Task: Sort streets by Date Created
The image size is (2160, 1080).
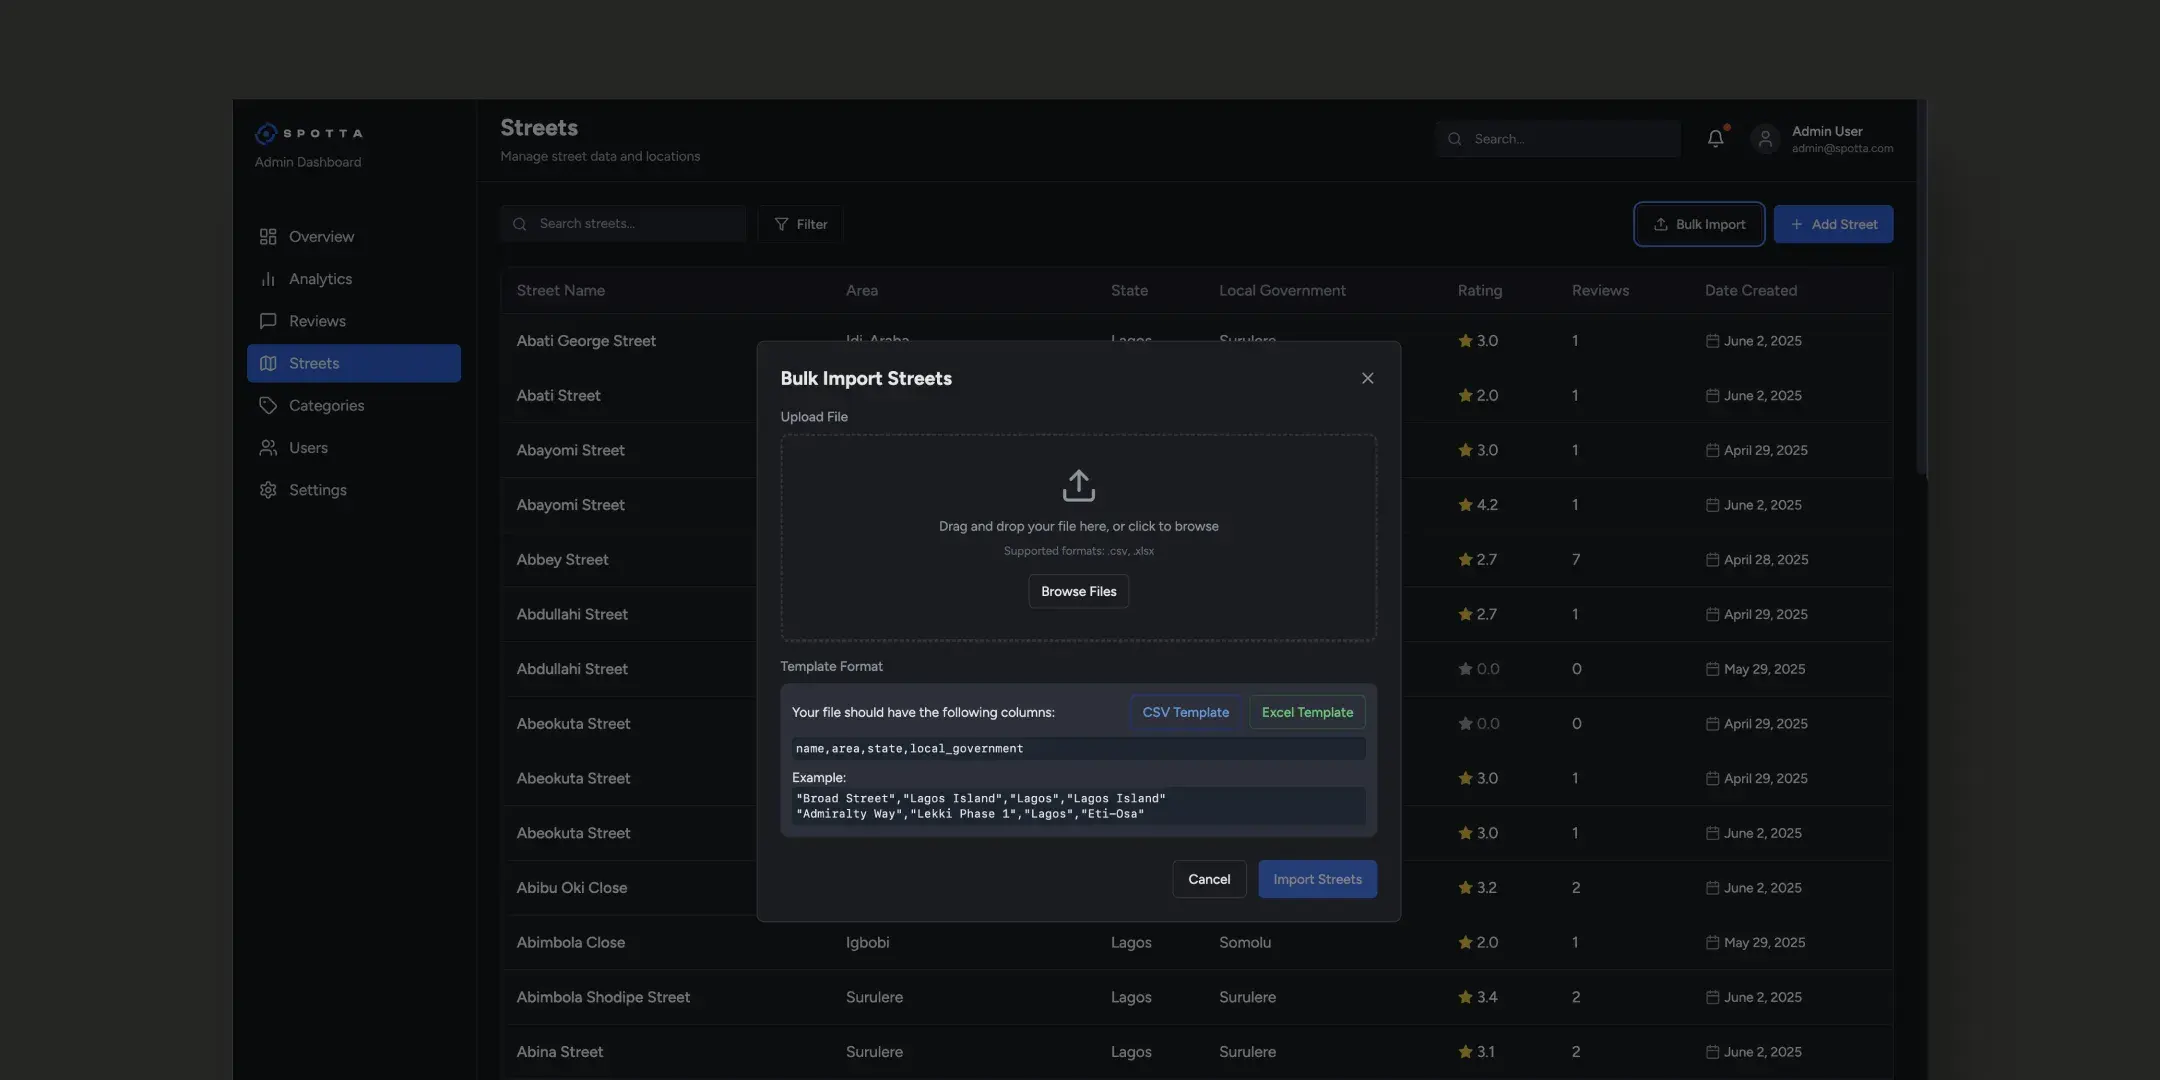Action: point(1751,290)
